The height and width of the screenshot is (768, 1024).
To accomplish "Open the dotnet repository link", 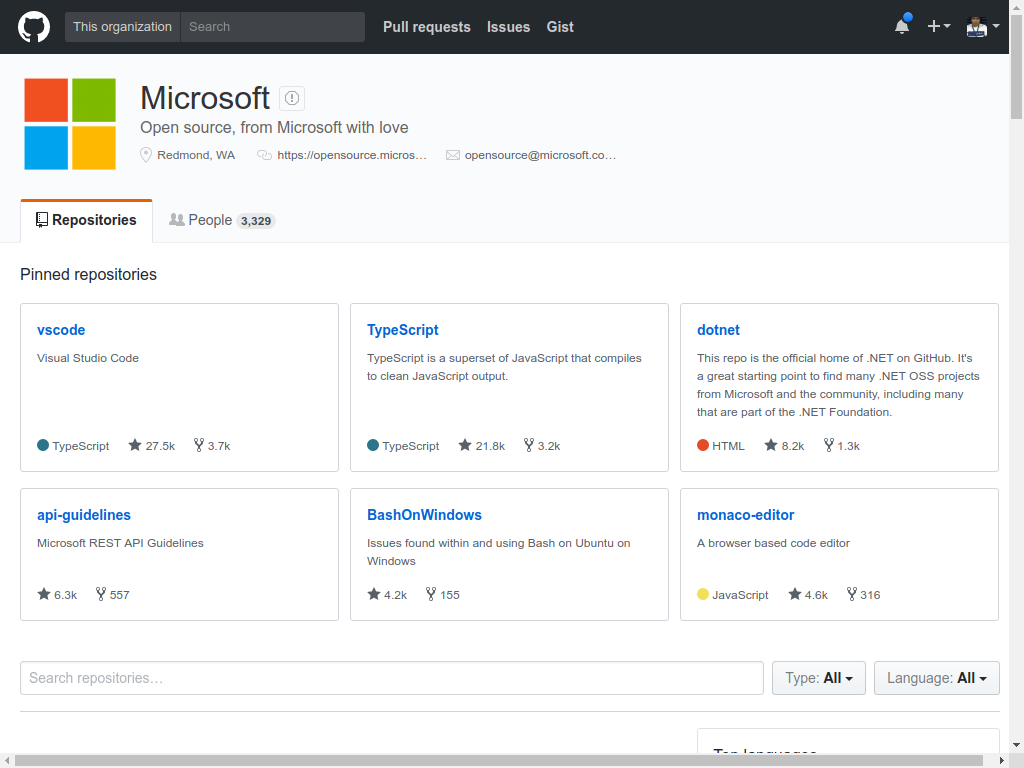I will tap(718, 330).
